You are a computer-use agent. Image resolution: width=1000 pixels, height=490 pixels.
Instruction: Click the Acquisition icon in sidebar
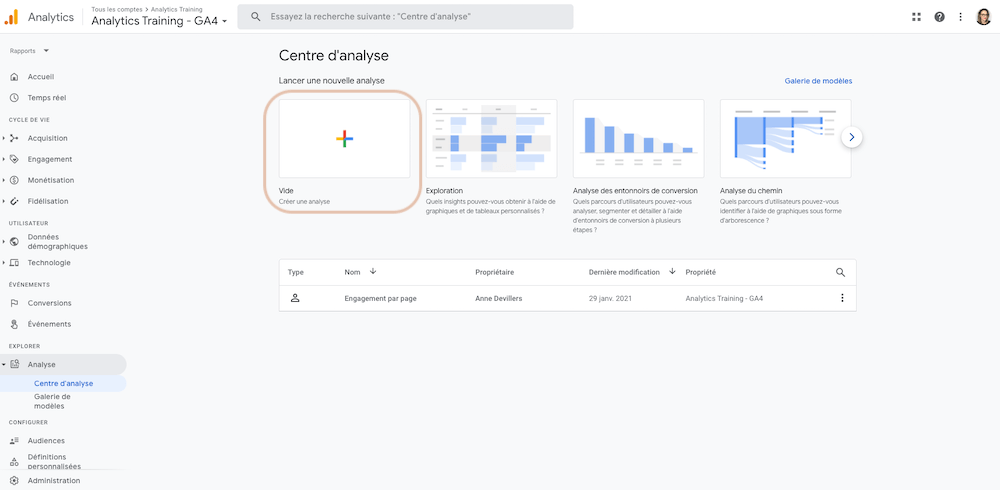pos(15,138)
